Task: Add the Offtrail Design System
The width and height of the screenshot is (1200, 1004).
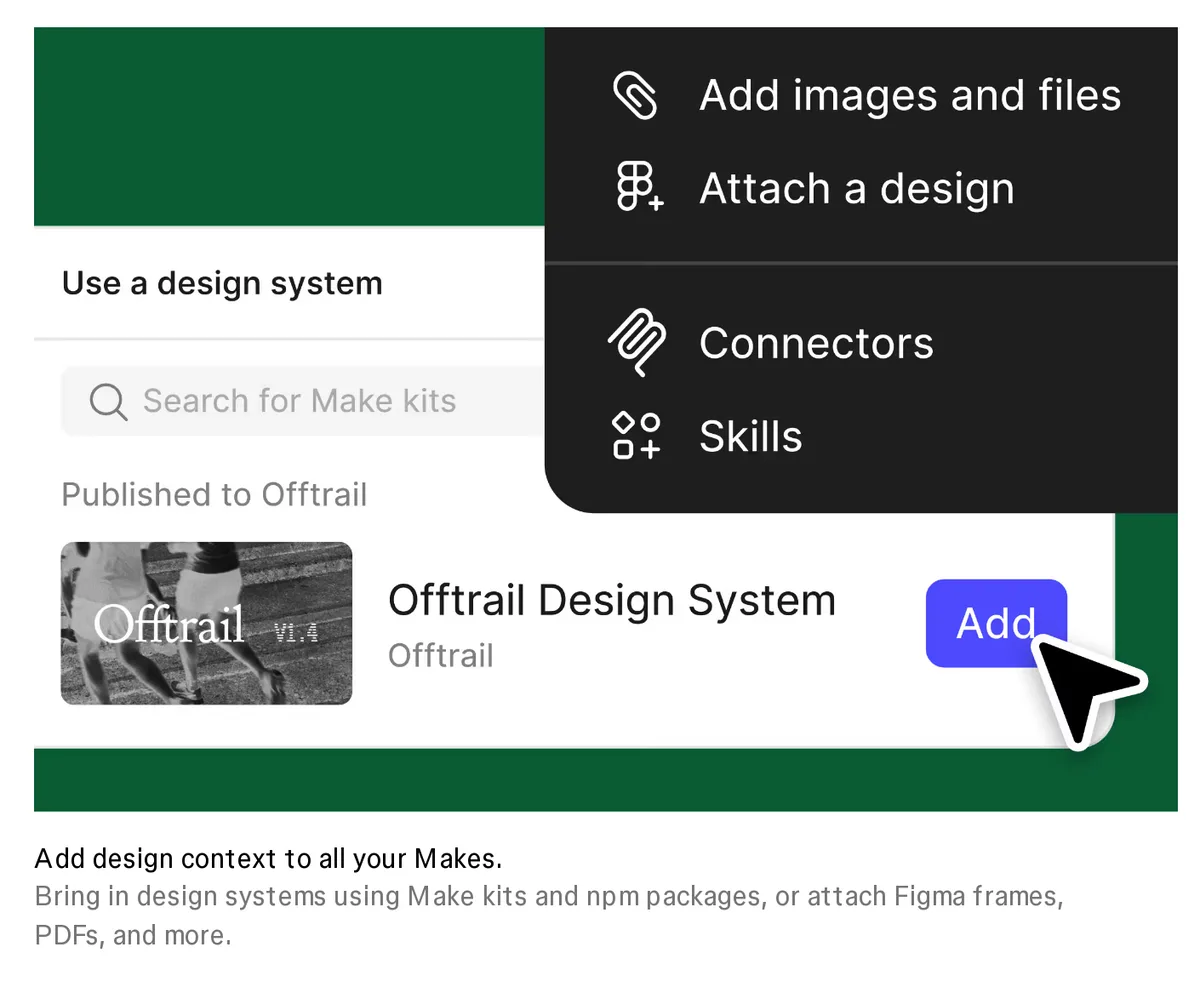Action: coord(996,623)
